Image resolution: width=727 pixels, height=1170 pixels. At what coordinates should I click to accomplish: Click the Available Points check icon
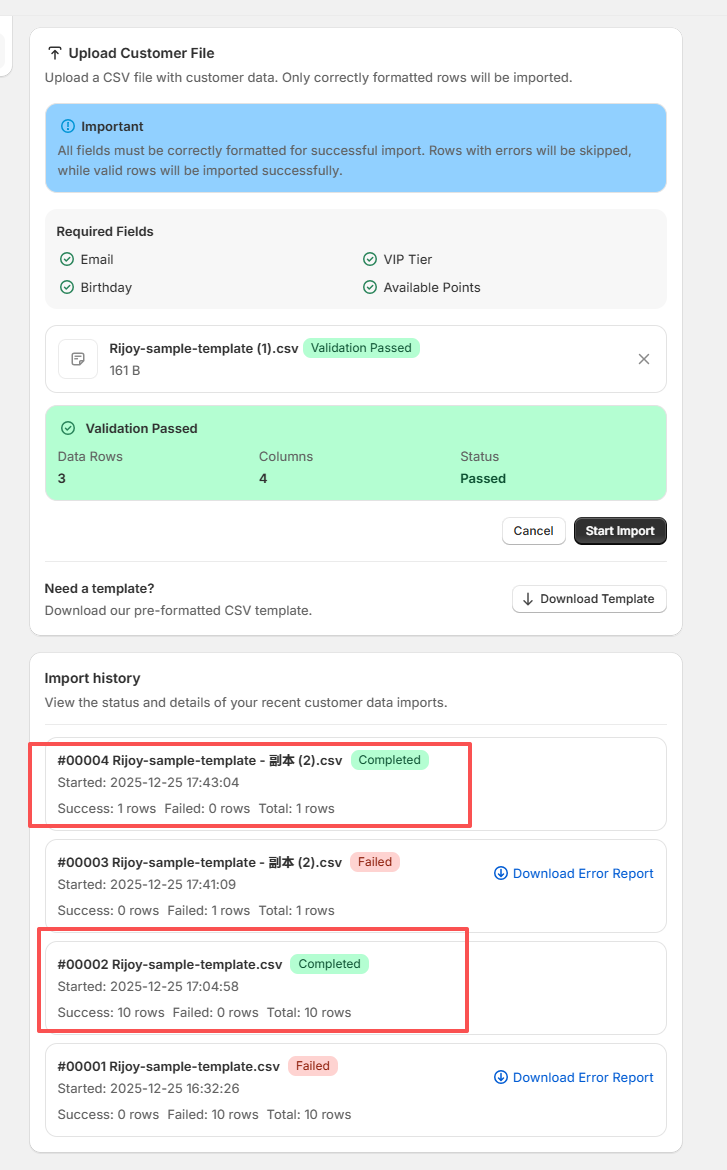(370, 287)
